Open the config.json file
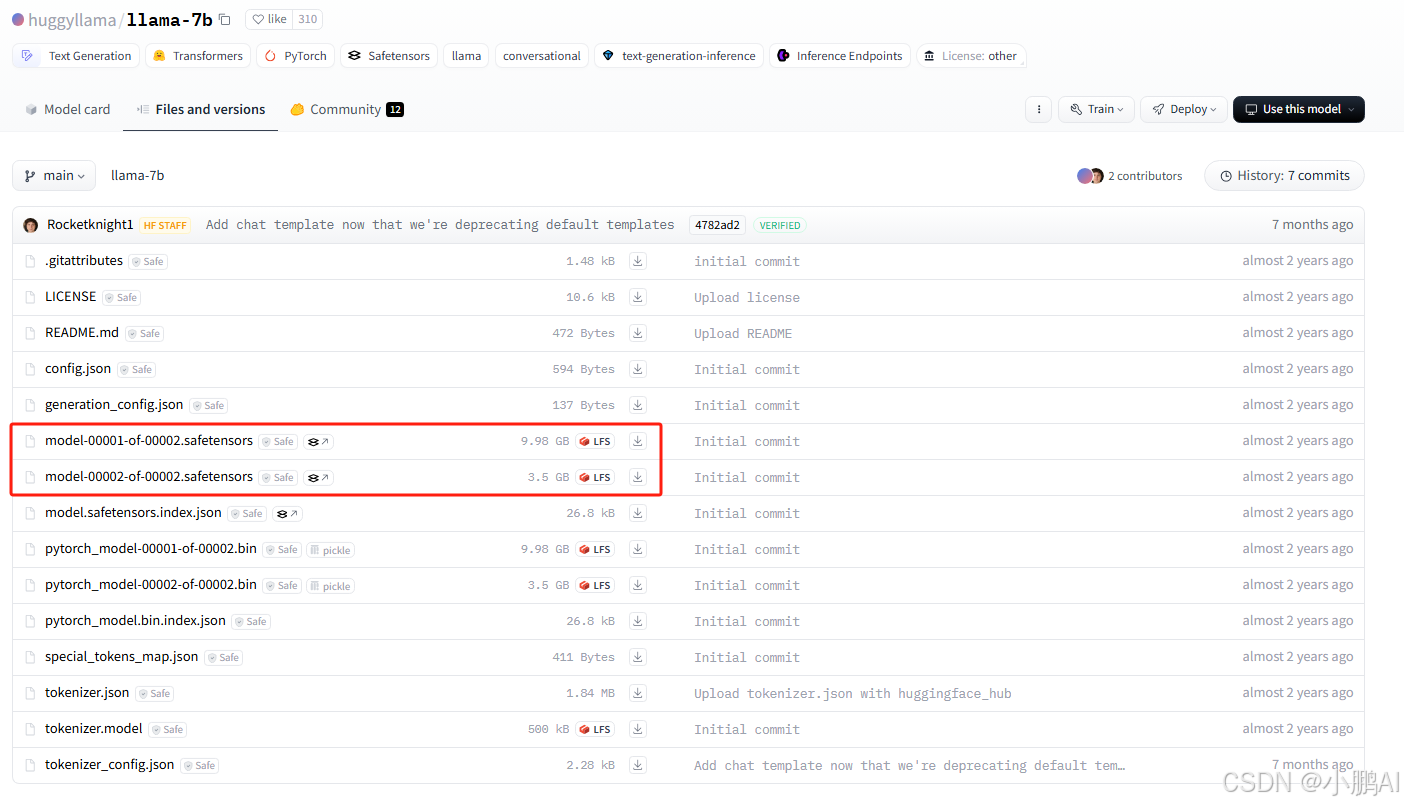Image resolution: width=1404 pixels, height=808 pixels. [78, 369]
